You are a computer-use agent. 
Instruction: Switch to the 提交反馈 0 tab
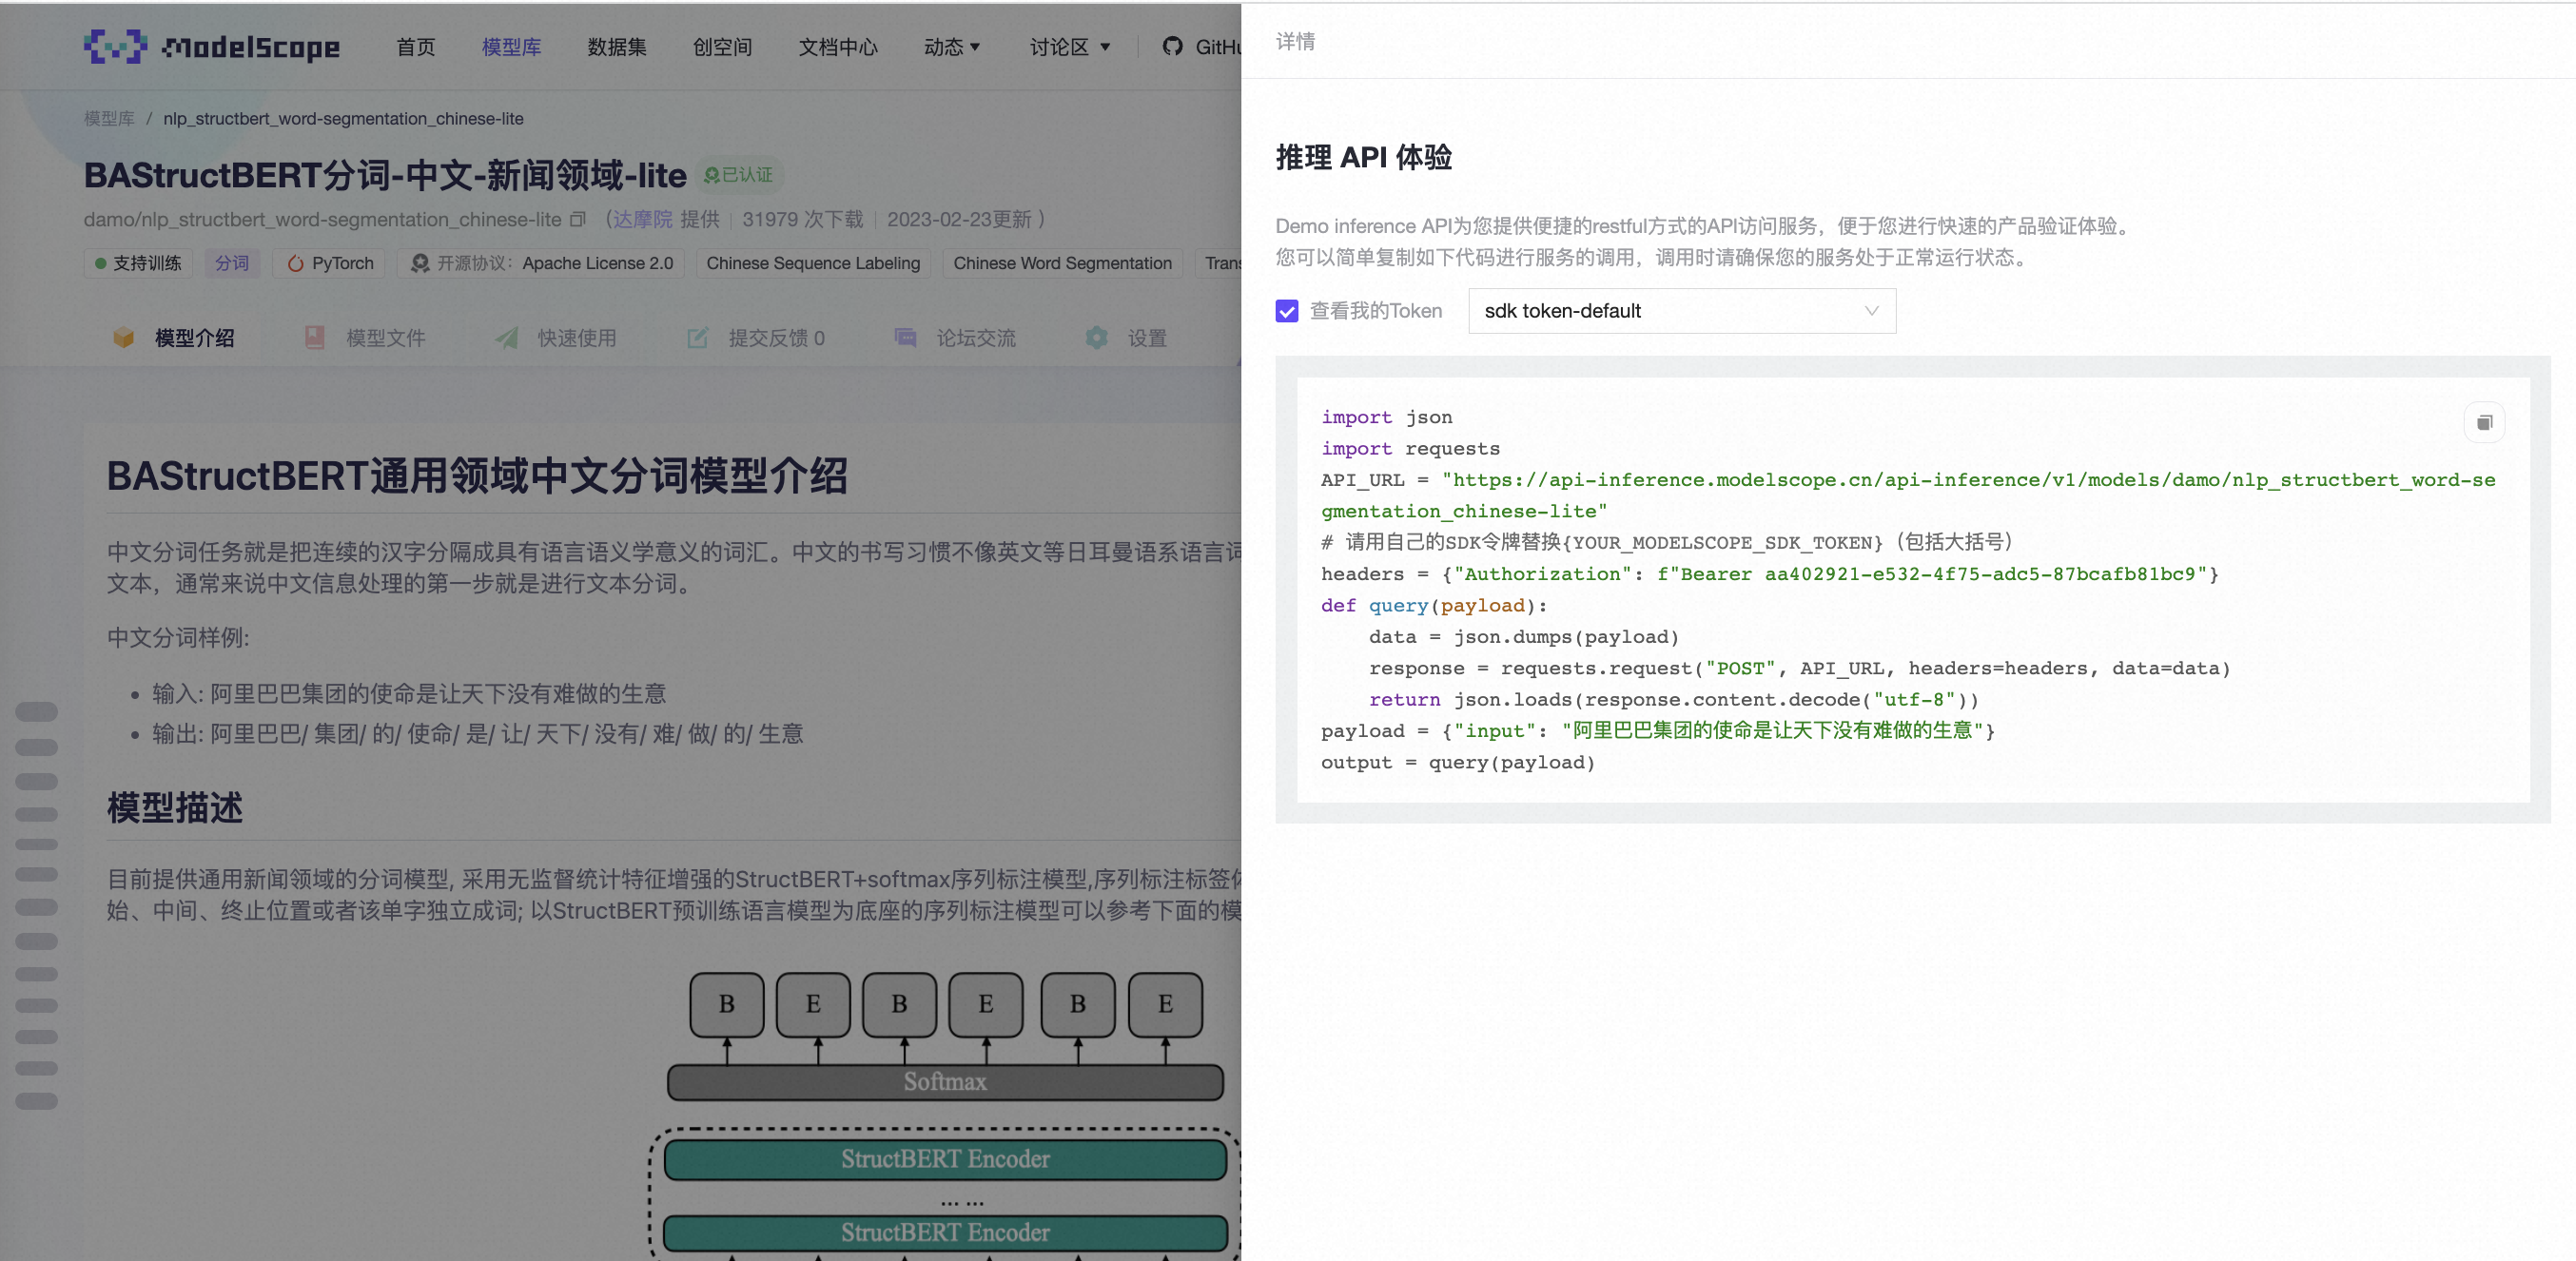tap(756, 338)
